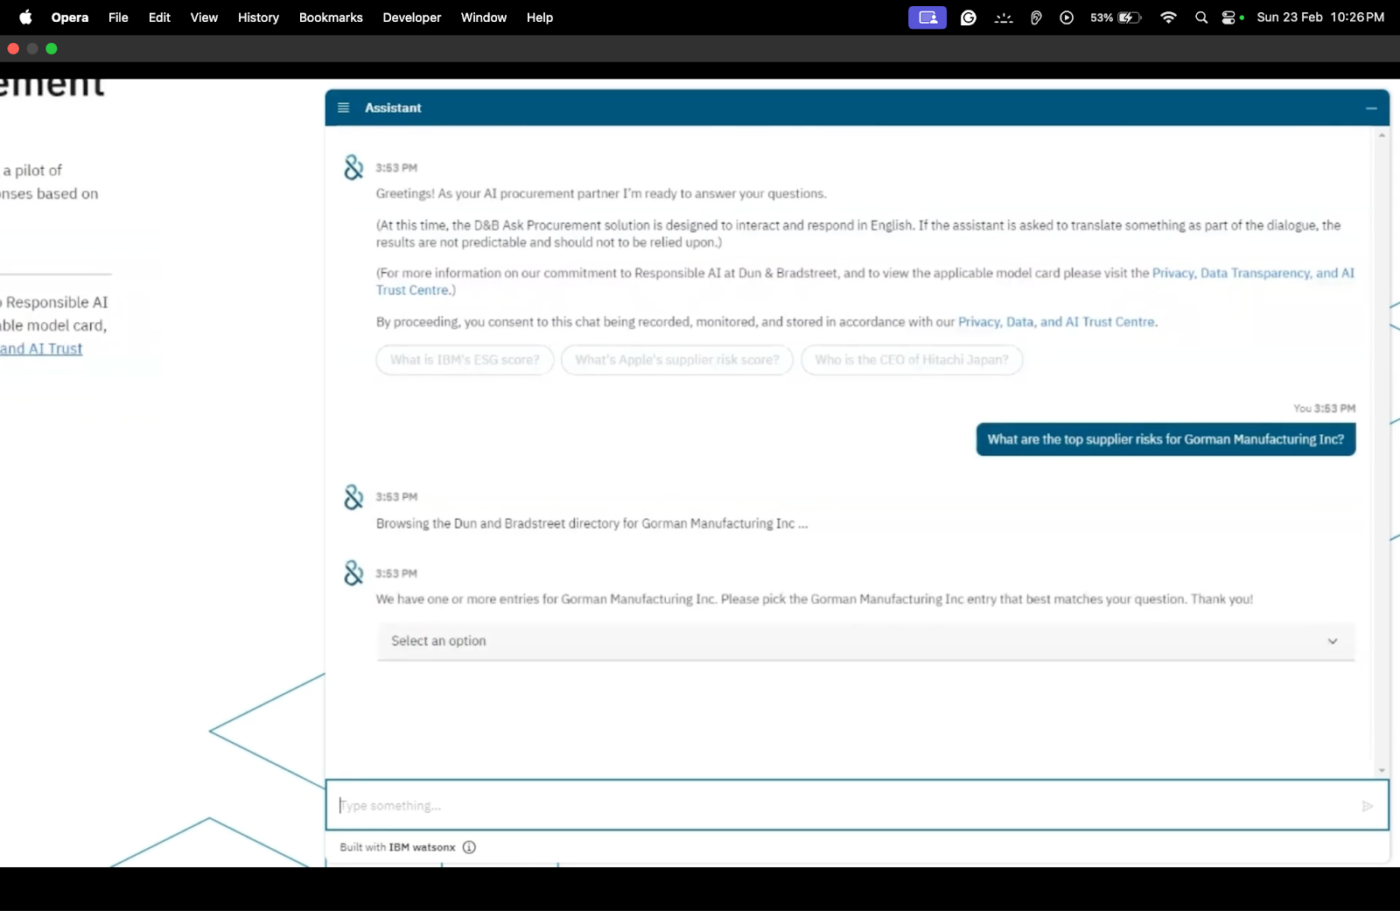Open the Developer menu
The height and width of the screenshot is (911, 1400).
click(x=412, y=17)
